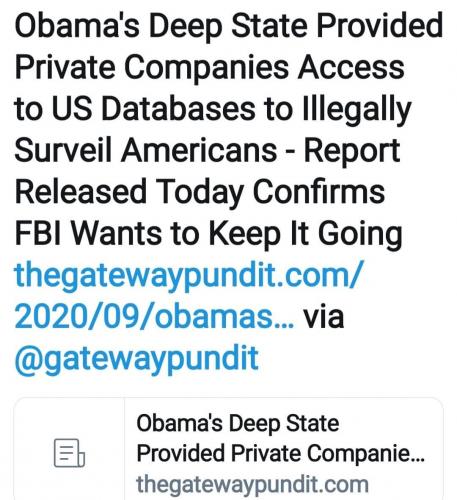Click the word 'Confirms' in the tweet
Image resolution: width=457 pixels, height=500 pixels.
coord(319,192)
